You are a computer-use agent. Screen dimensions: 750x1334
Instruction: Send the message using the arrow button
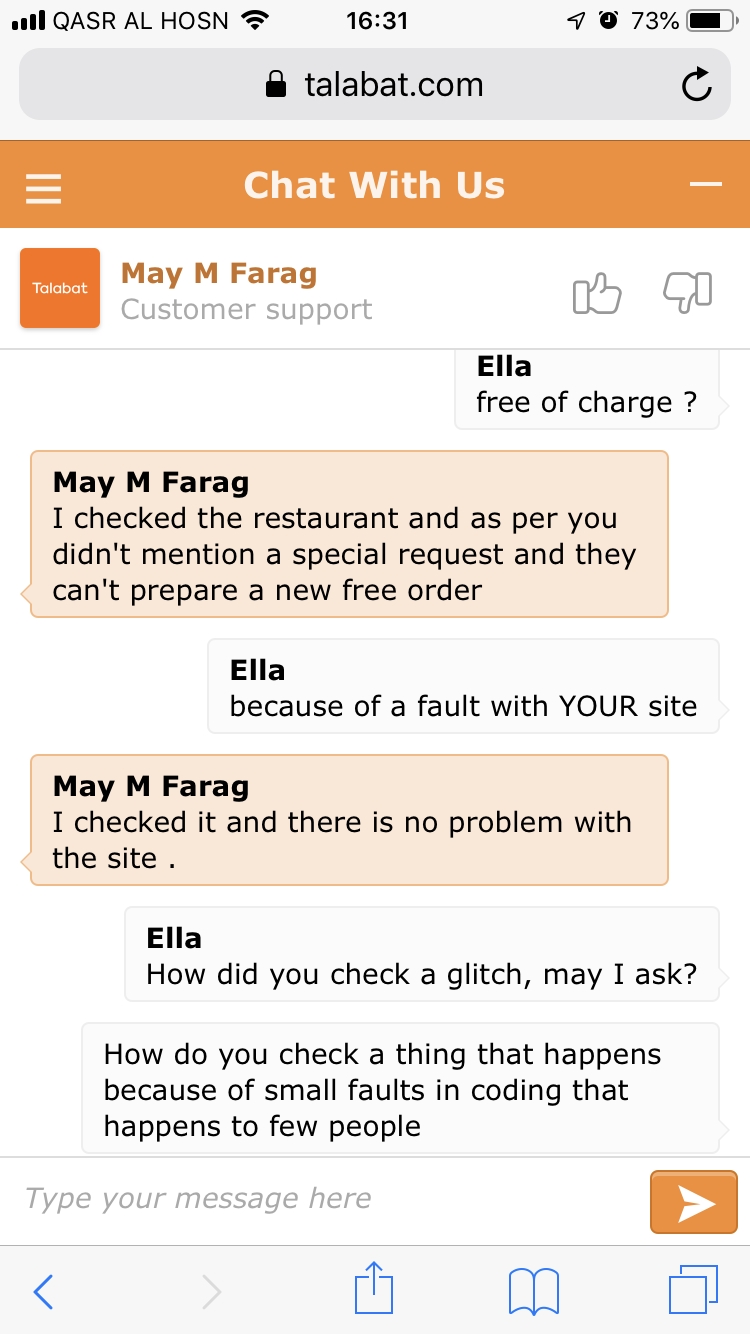[694, 1202]
